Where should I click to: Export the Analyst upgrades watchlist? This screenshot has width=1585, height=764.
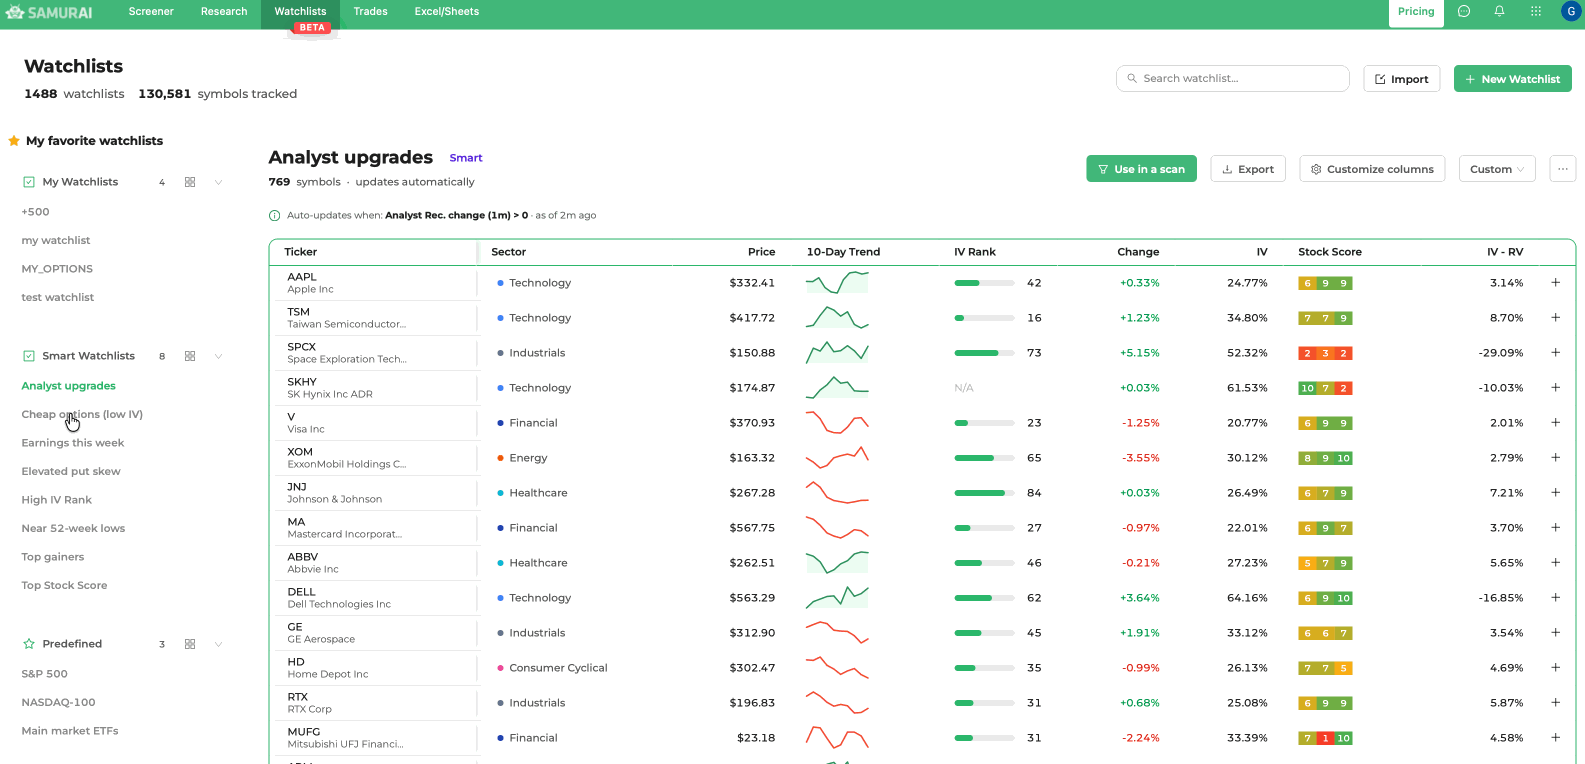pyautogui.click(x=1248, y=169)
